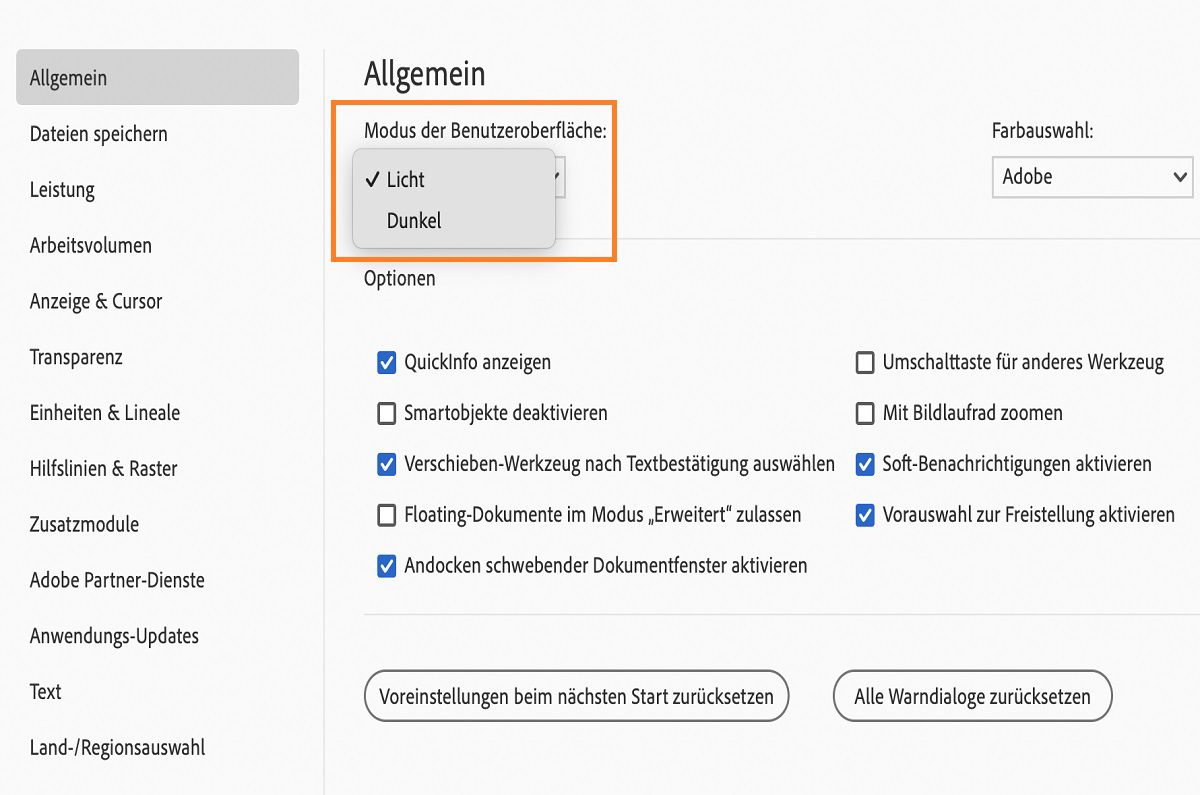Open Land-/Regionsauswahl settings
This screenshot has width=1200, height=795.
point(117,747)
